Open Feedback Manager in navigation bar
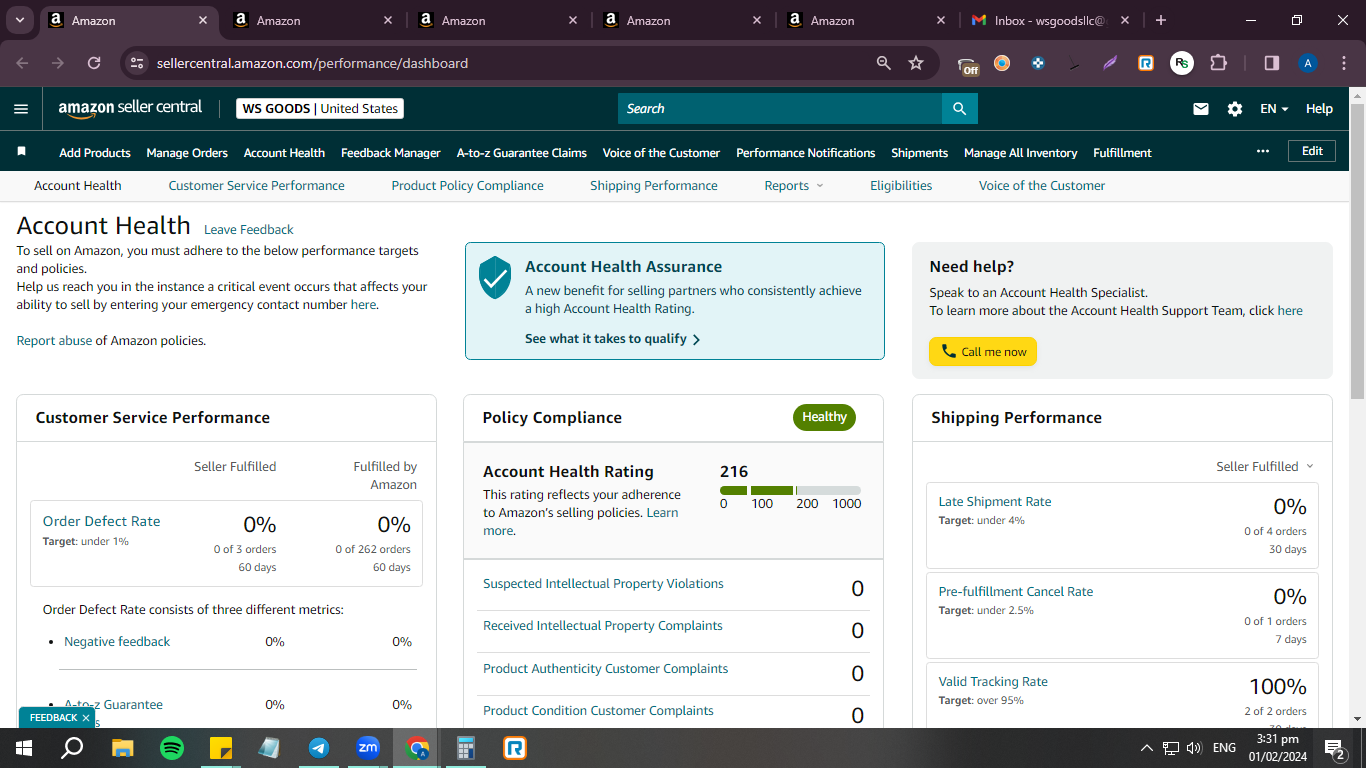 (391, 153)
